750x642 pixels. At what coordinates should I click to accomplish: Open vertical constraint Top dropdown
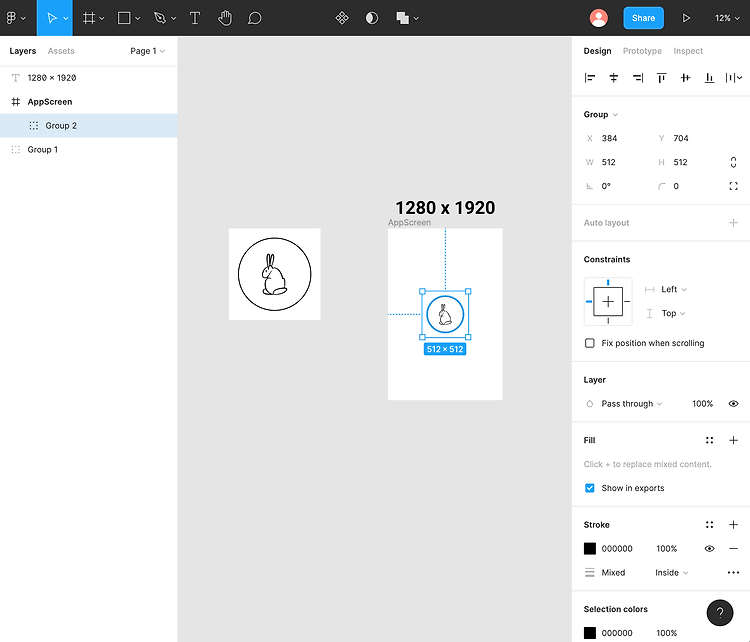pyautogui.click(x=673, y=313)
